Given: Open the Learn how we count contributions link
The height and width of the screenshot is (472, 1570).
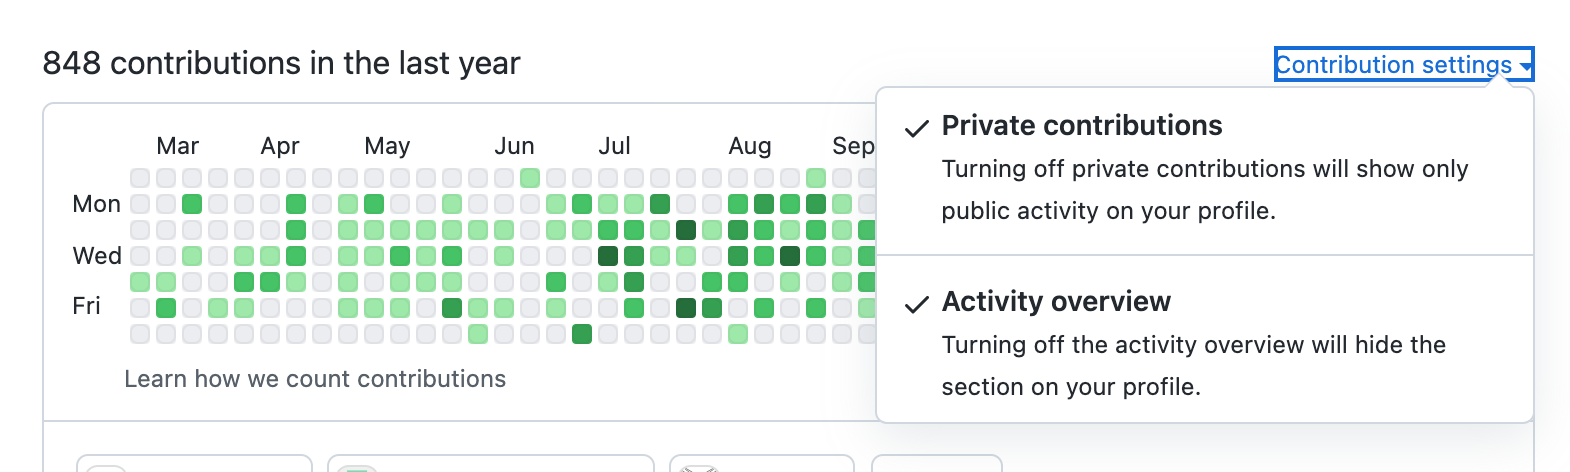Looking at the screenshot, I should (315, 379).
